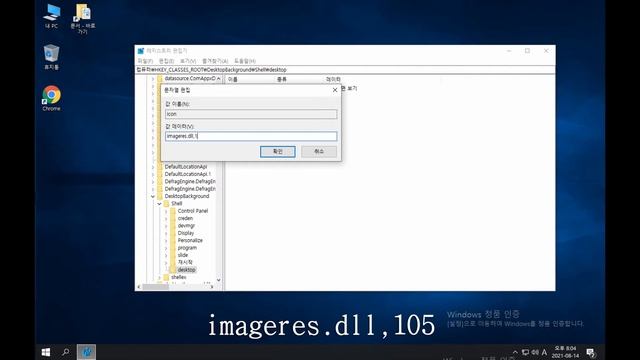640x360 pixels.
Task: Select the DefaultLocationApi registry key
Action: (186, 167)
